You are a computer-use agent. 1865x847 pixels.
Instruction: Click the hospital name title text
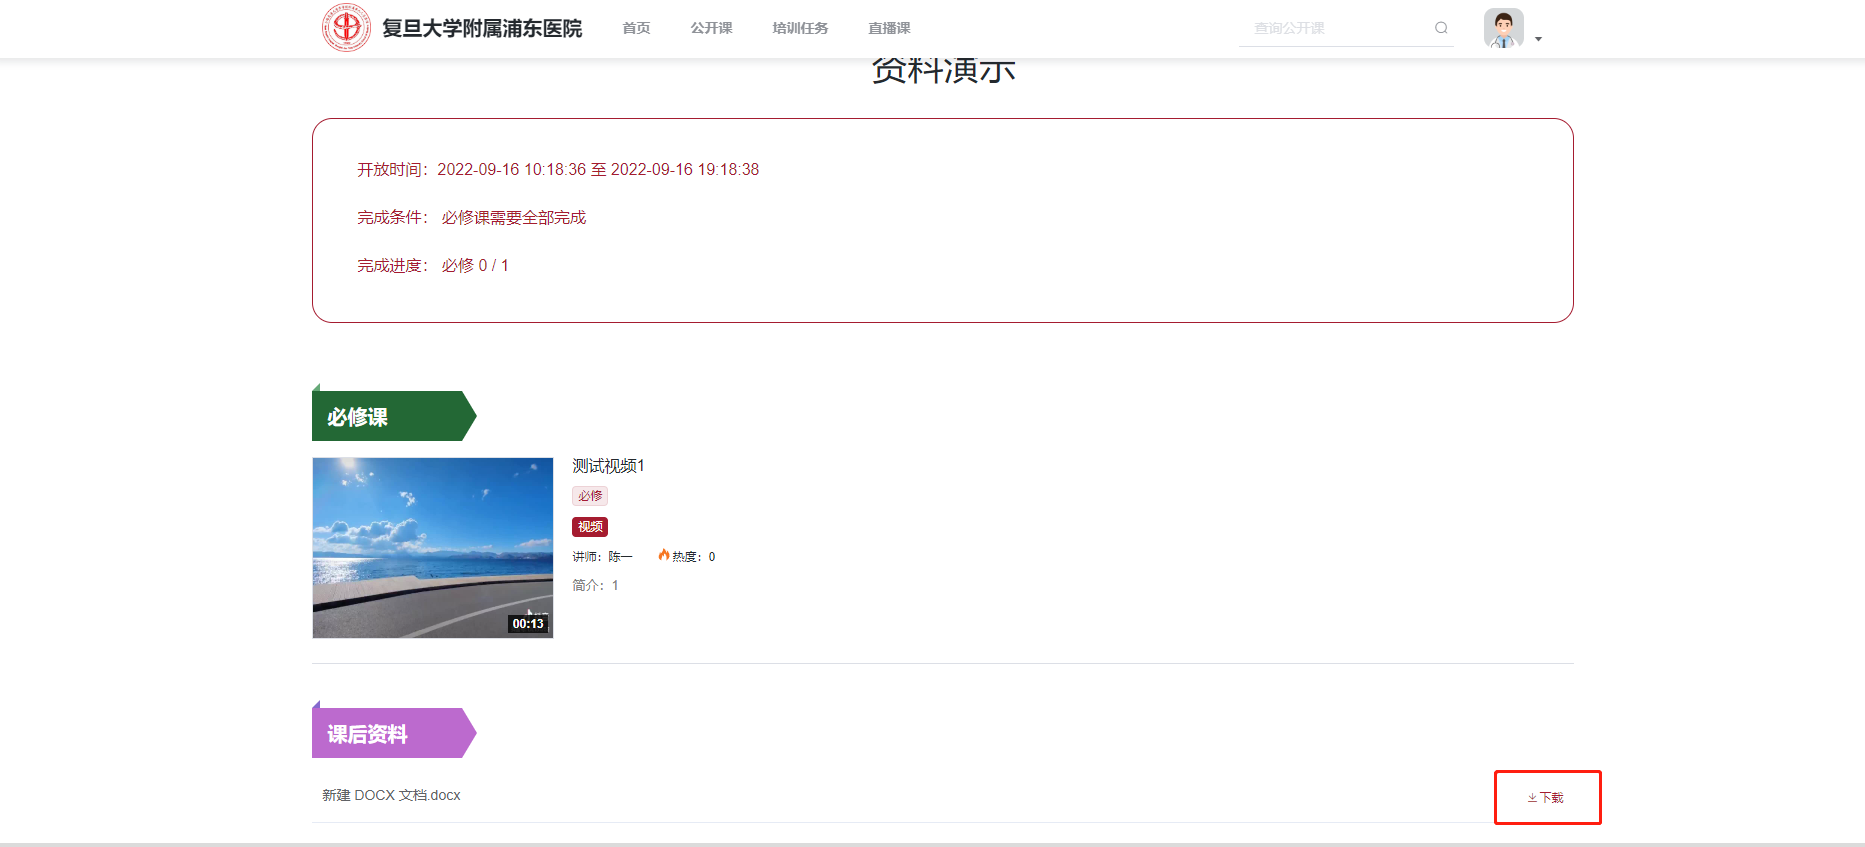click(x=482, y=28)
